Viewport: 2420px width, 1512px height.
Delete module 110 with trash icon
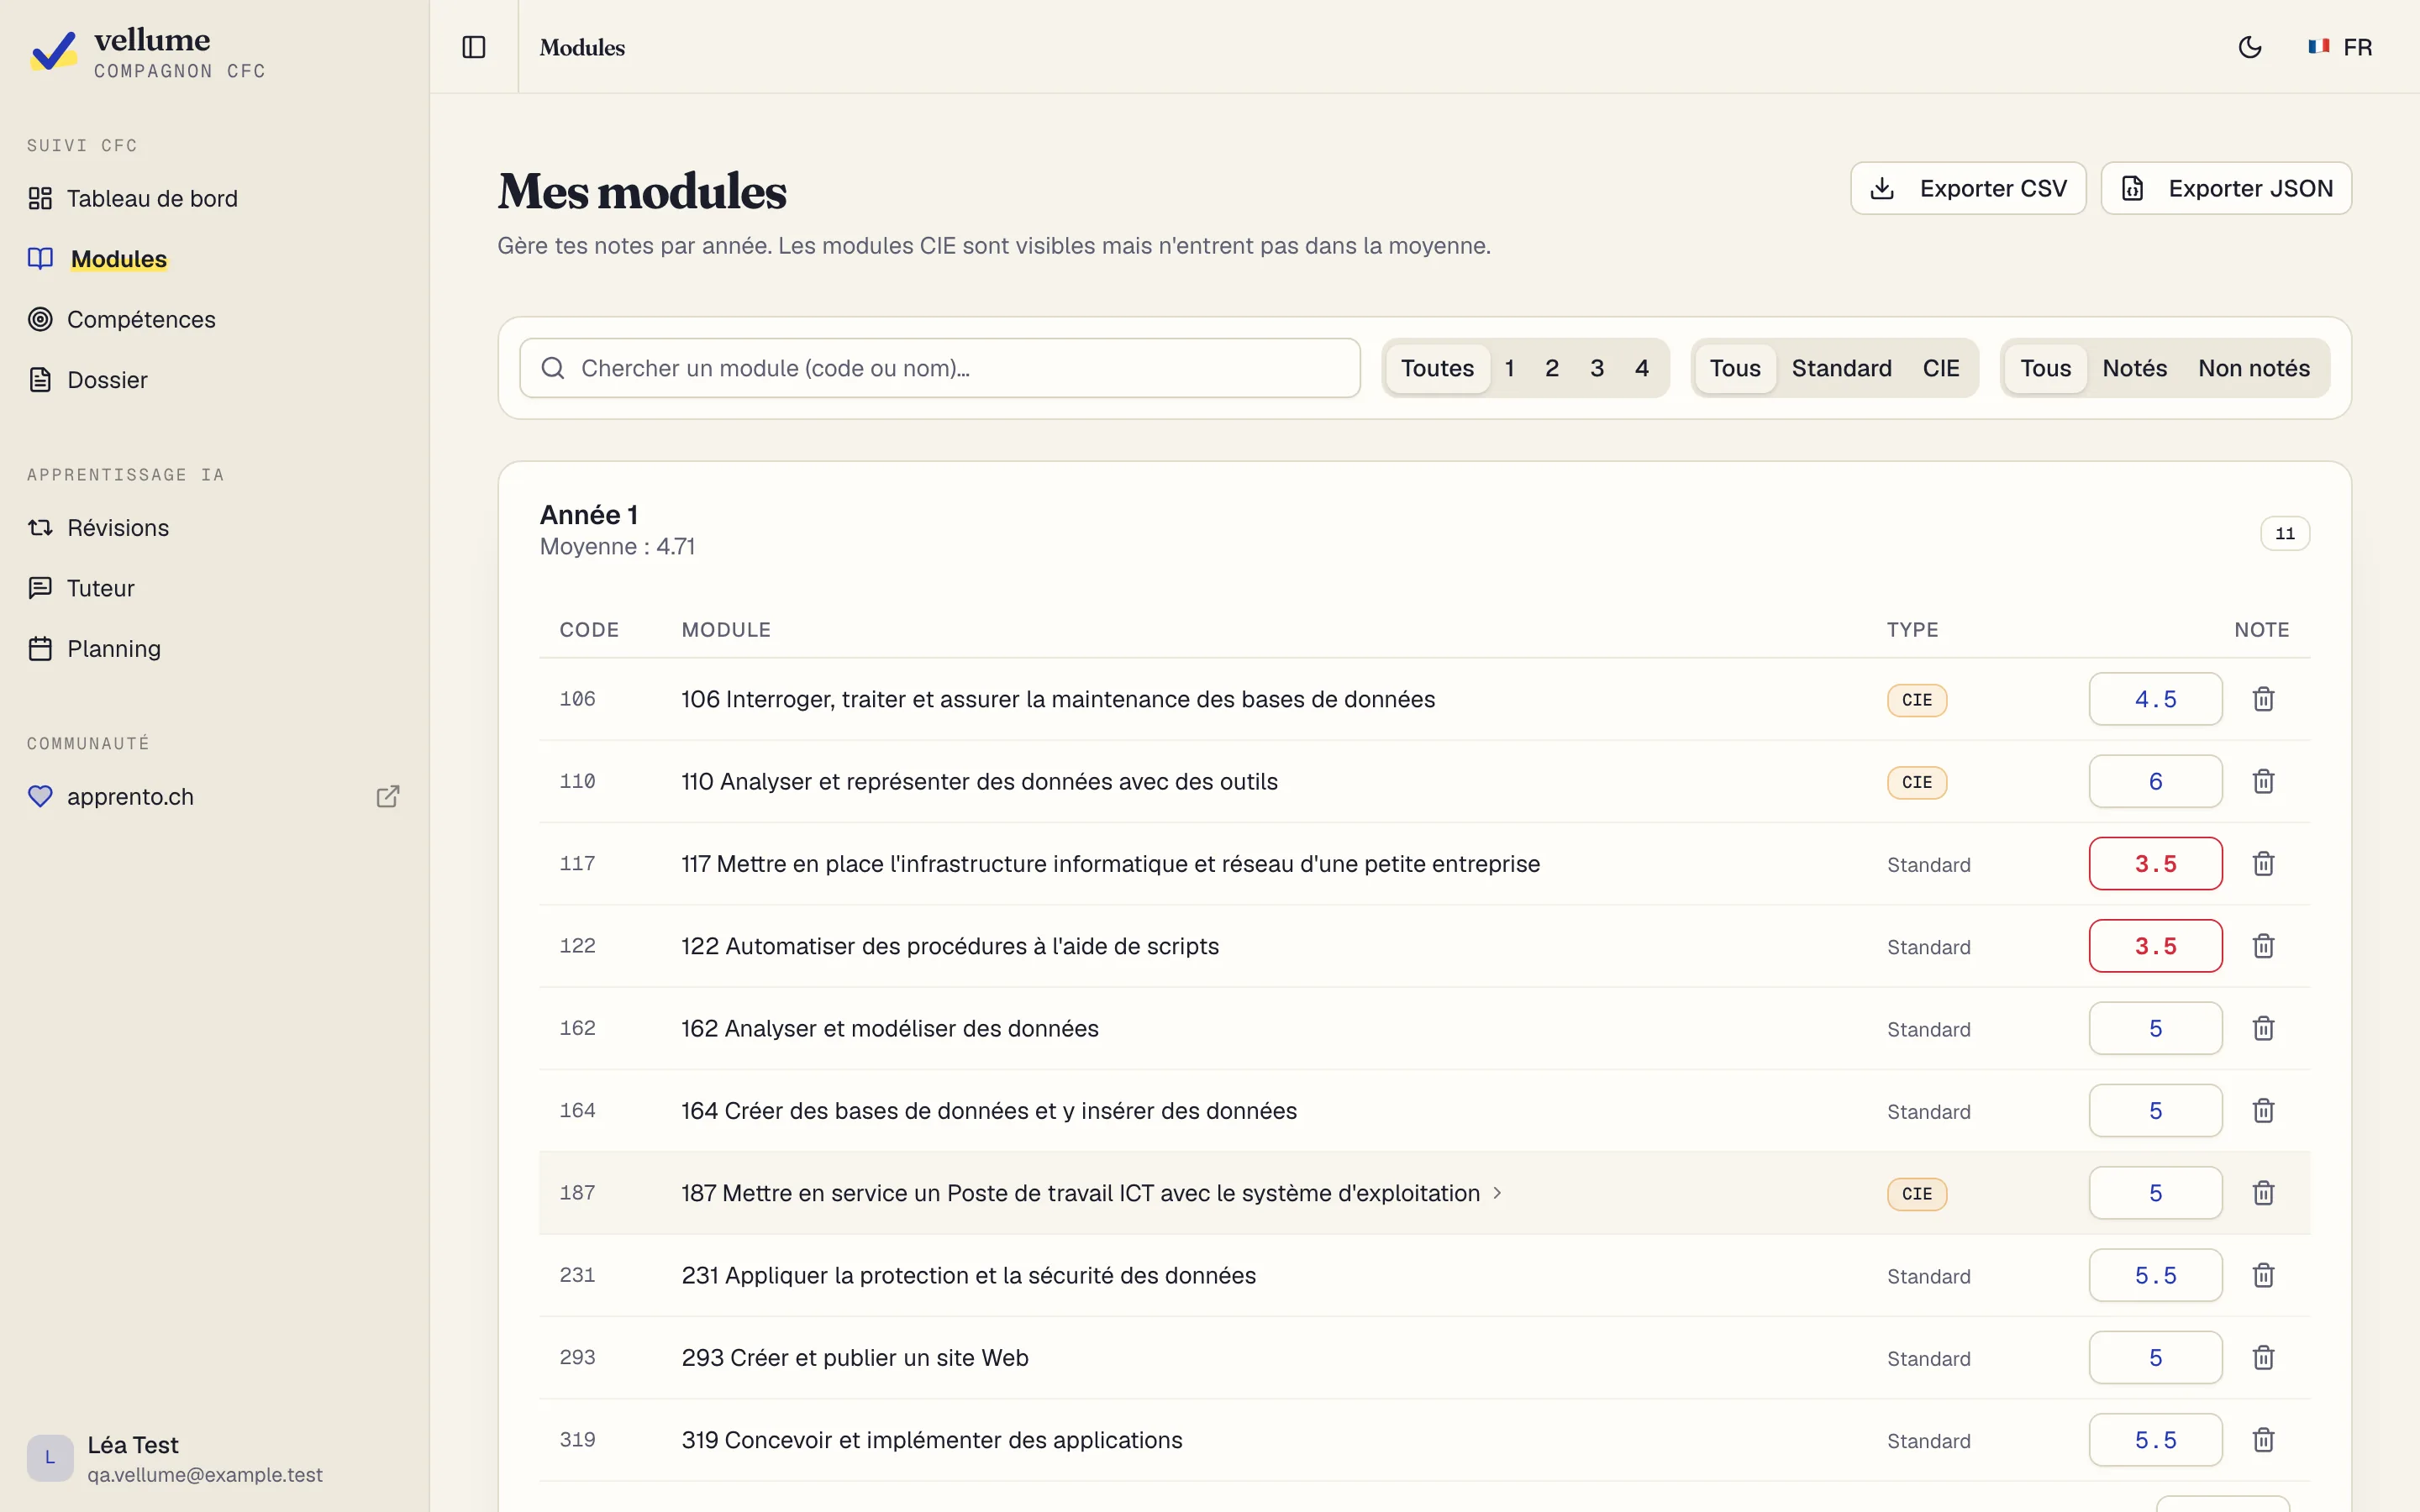pos(2264,781)
